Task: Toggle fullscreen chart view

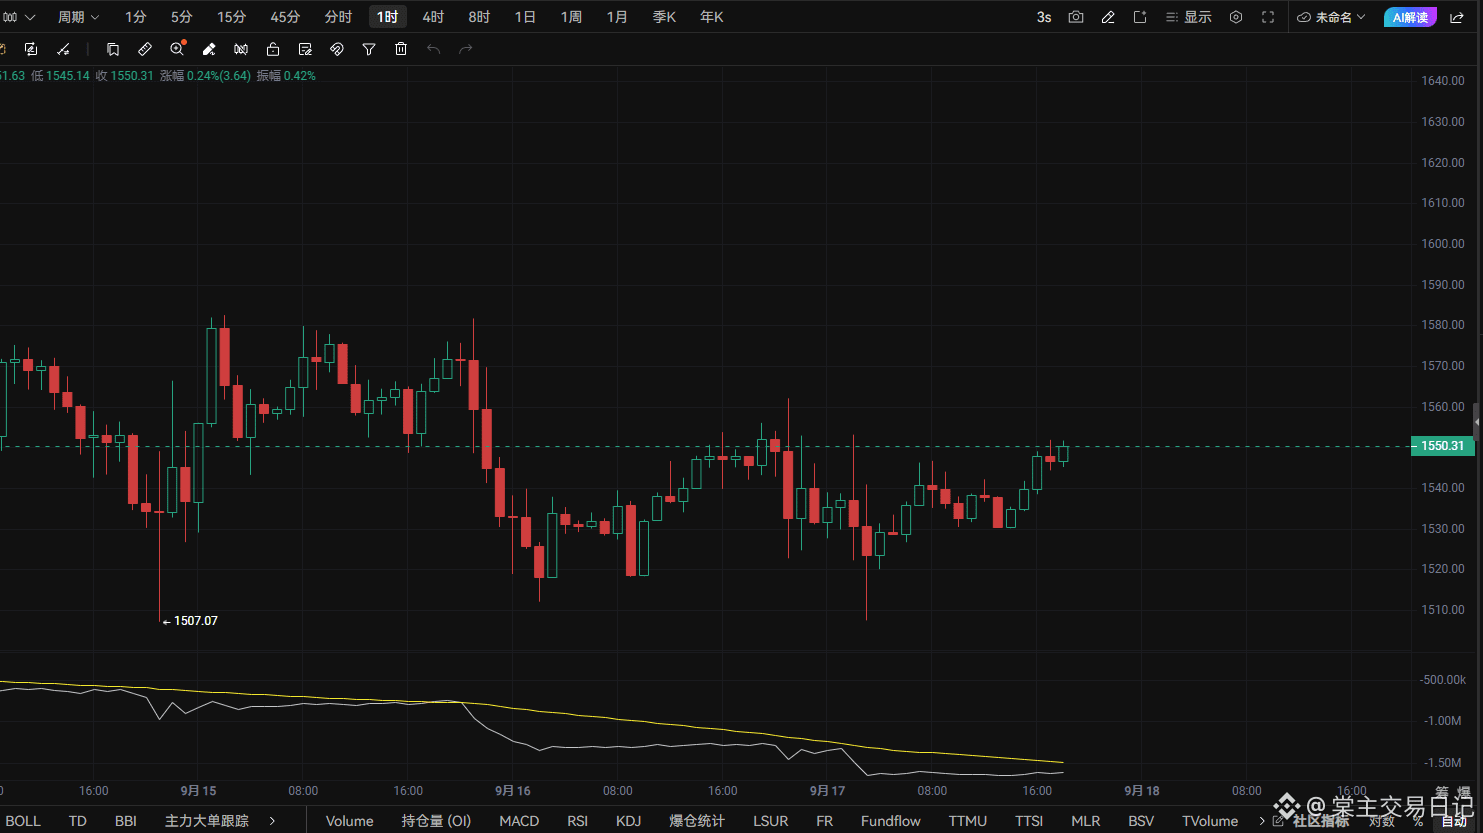Action: coord(1268,17)
